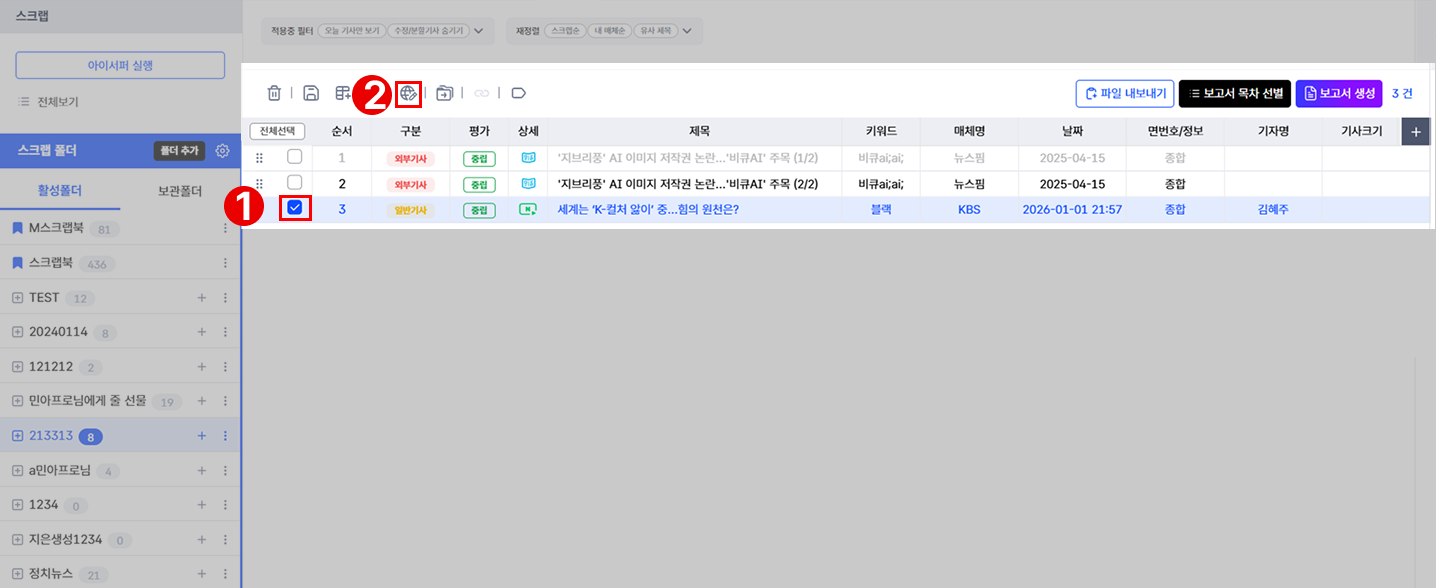Select the 활성폴더 tab
Viewport: 1436px width, 588px height.
(60, 191)
